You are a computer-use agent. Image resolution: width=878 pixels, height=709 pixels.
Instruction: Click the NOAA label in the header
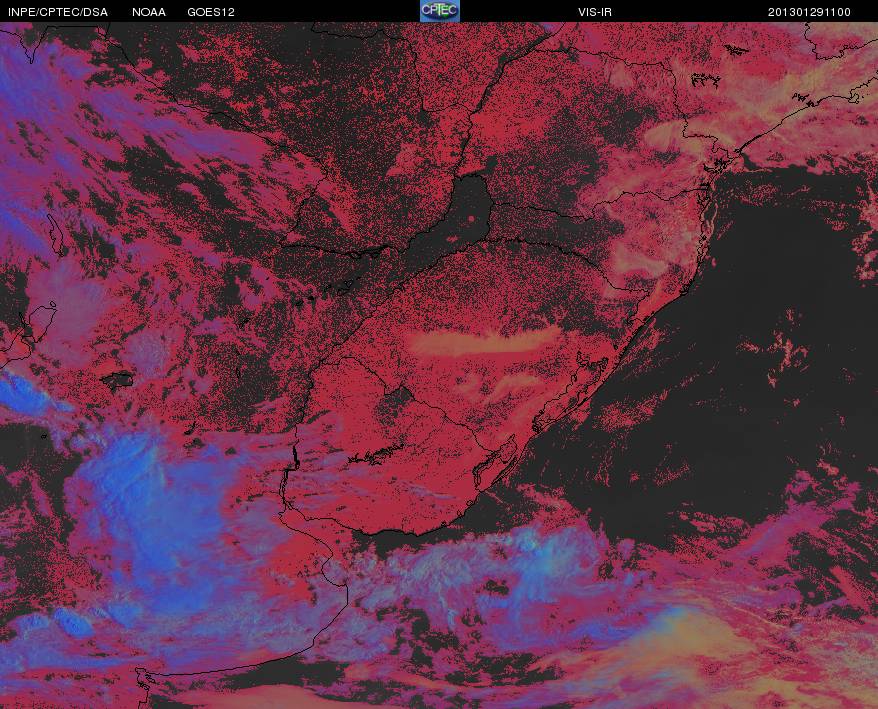coord(149,12)
